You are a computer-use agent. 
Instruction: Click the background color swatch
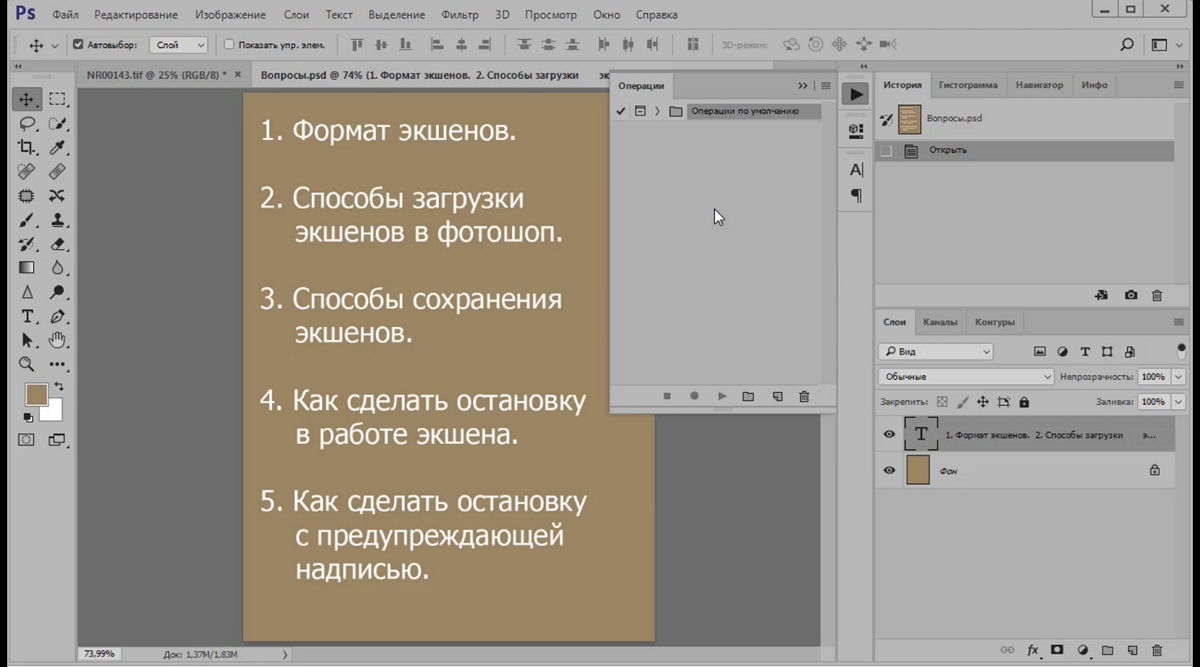53,412
